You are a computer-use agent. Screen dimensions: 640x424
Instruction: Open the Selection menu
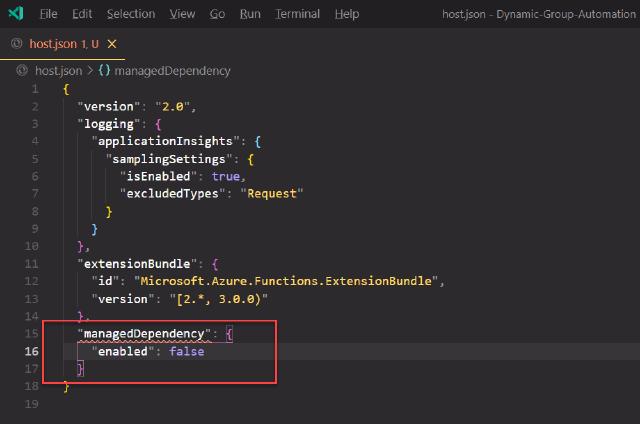click(x=131, y=14)
